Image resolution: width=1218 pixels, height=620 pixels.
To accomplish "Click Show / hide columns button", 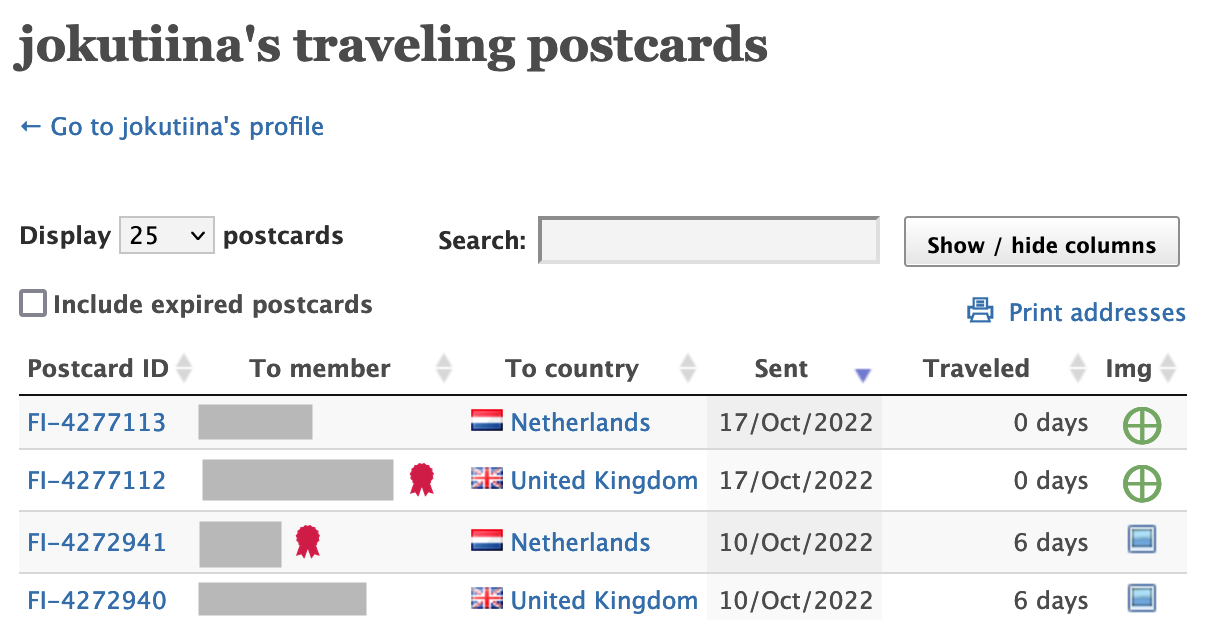I will click(1041, 242).
